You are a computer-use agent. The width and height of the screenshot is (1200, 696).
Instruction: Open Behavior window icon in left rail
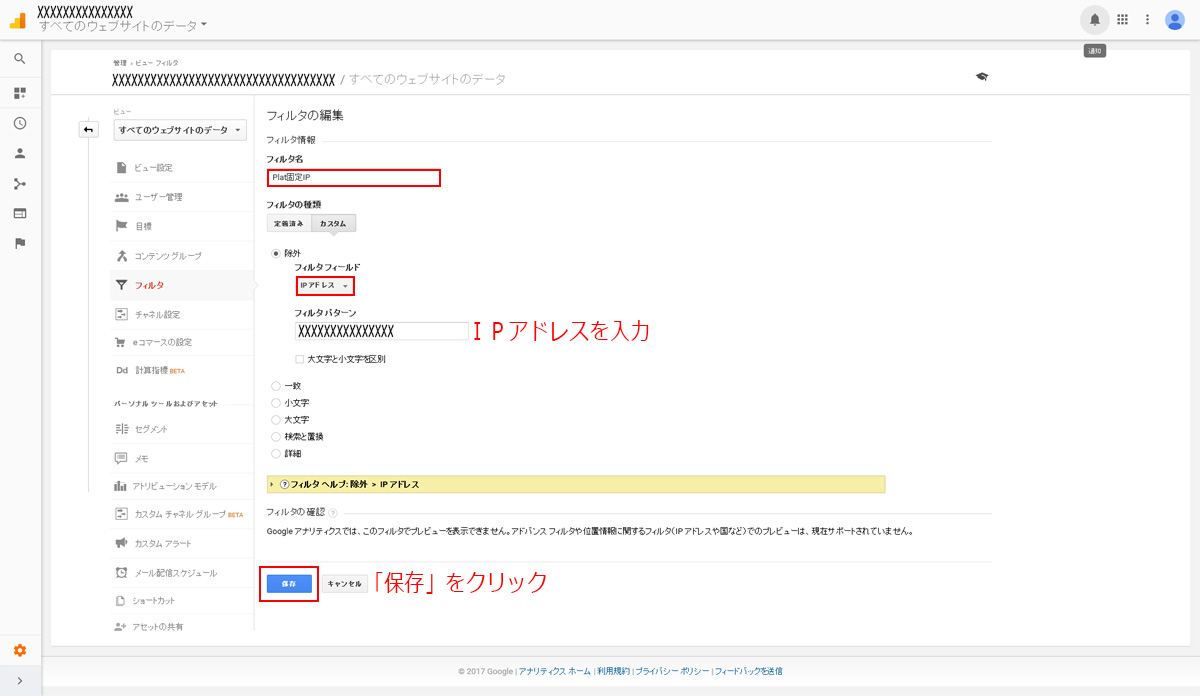(20, 213)
